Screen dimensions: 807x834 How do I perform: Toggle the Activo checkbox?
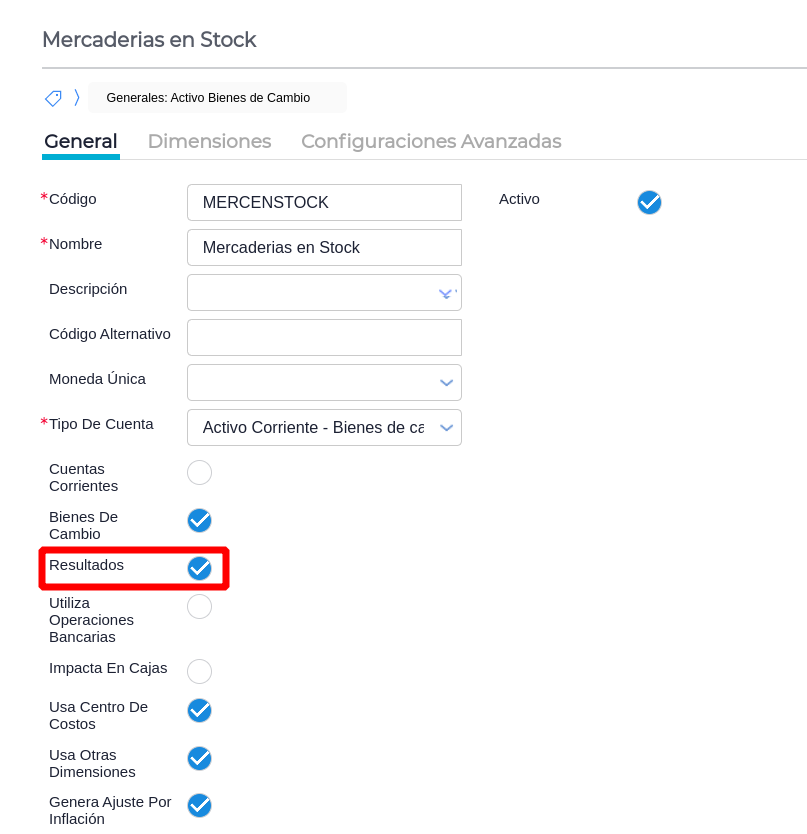pyautogui.click(x=649, y=202)
